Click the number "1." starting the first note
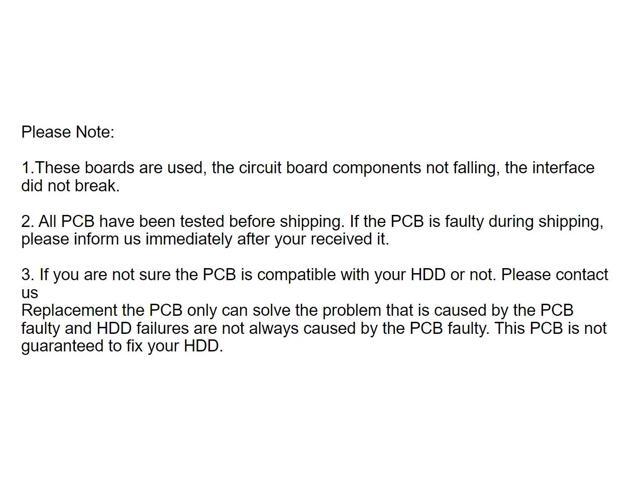 [x=27, y=168]
